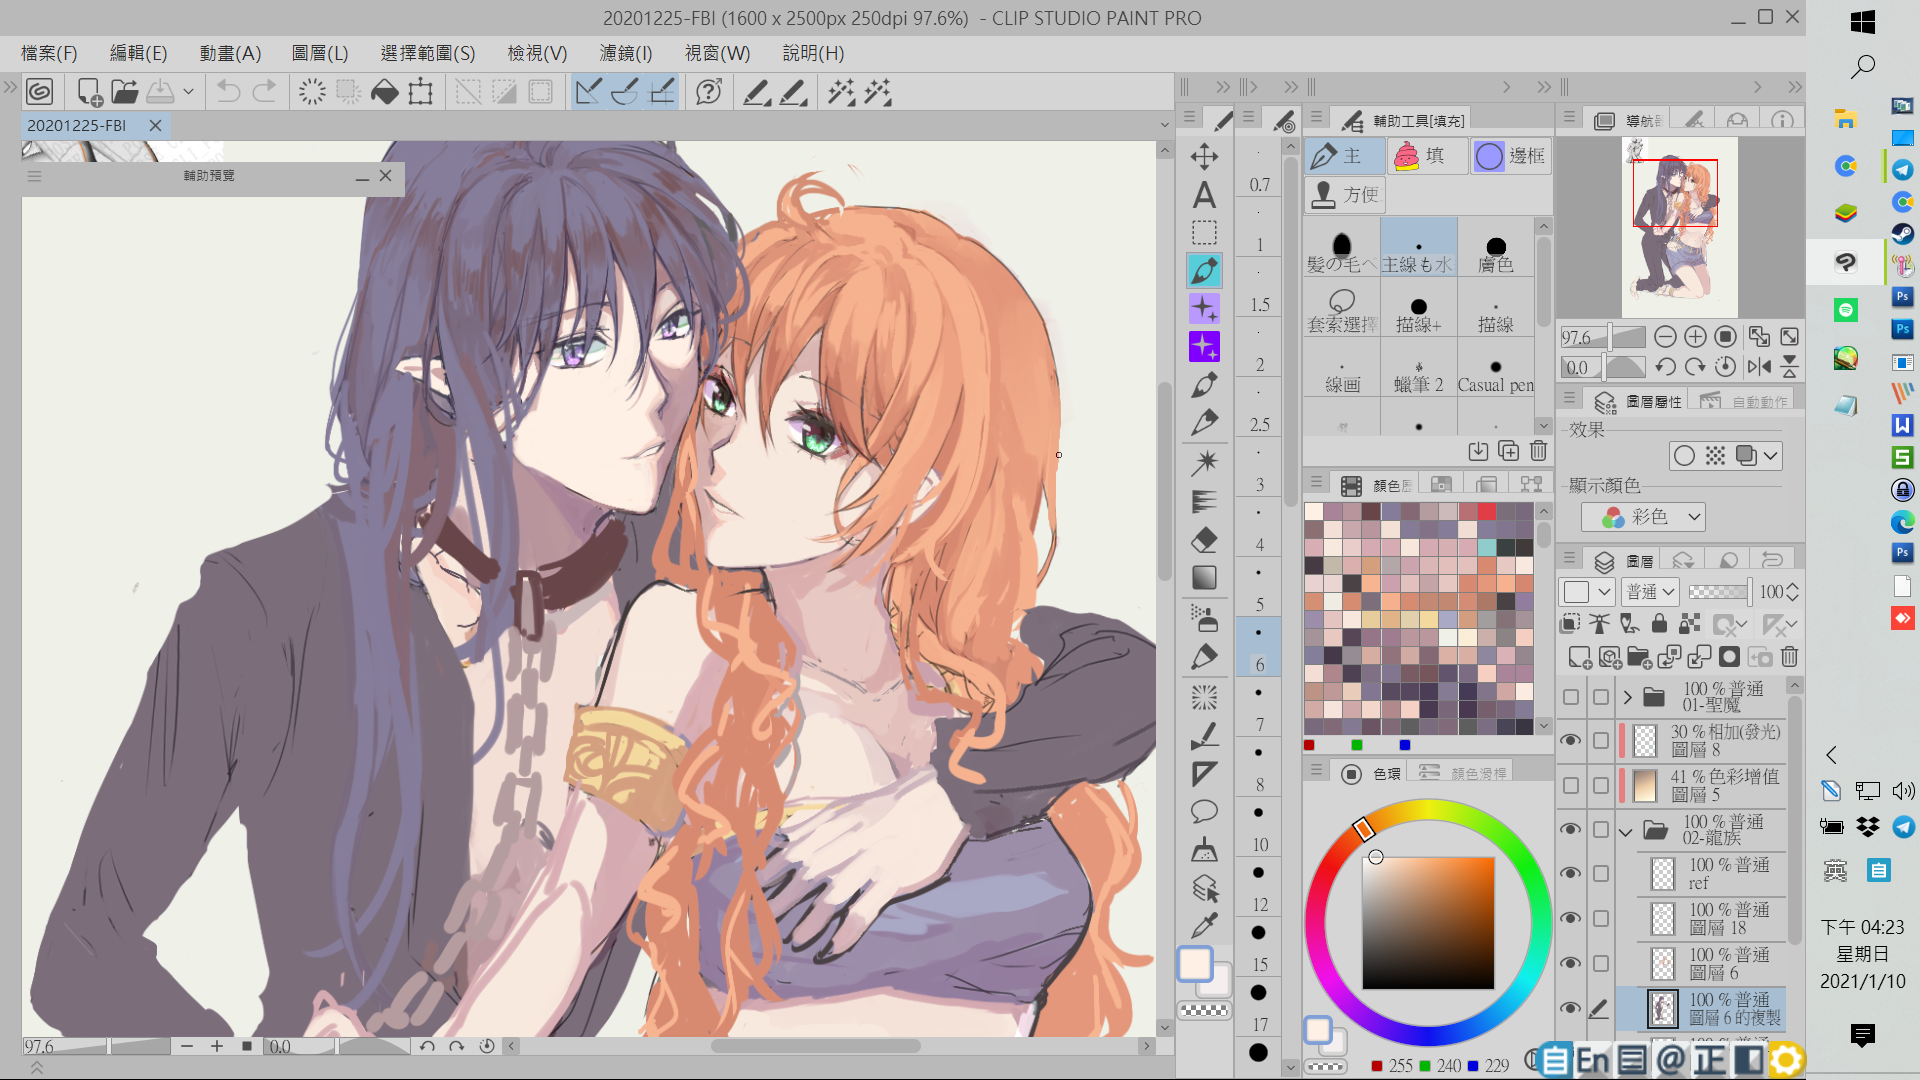Click the New file icon
Image resolution: width=1920 pixels, height=1080 pixels.
click(x=89, y=93)
